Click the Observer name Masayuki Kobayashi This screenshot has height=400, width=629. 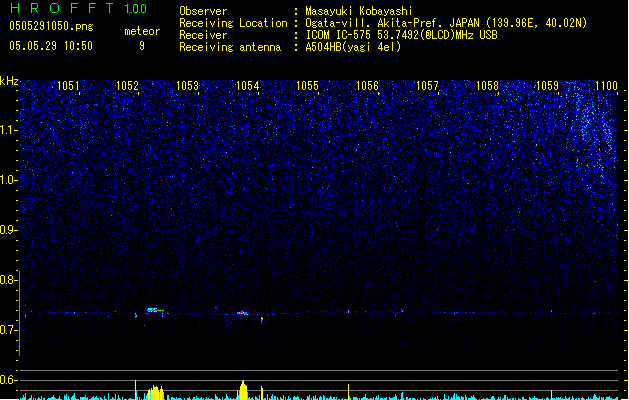point(359,11)
